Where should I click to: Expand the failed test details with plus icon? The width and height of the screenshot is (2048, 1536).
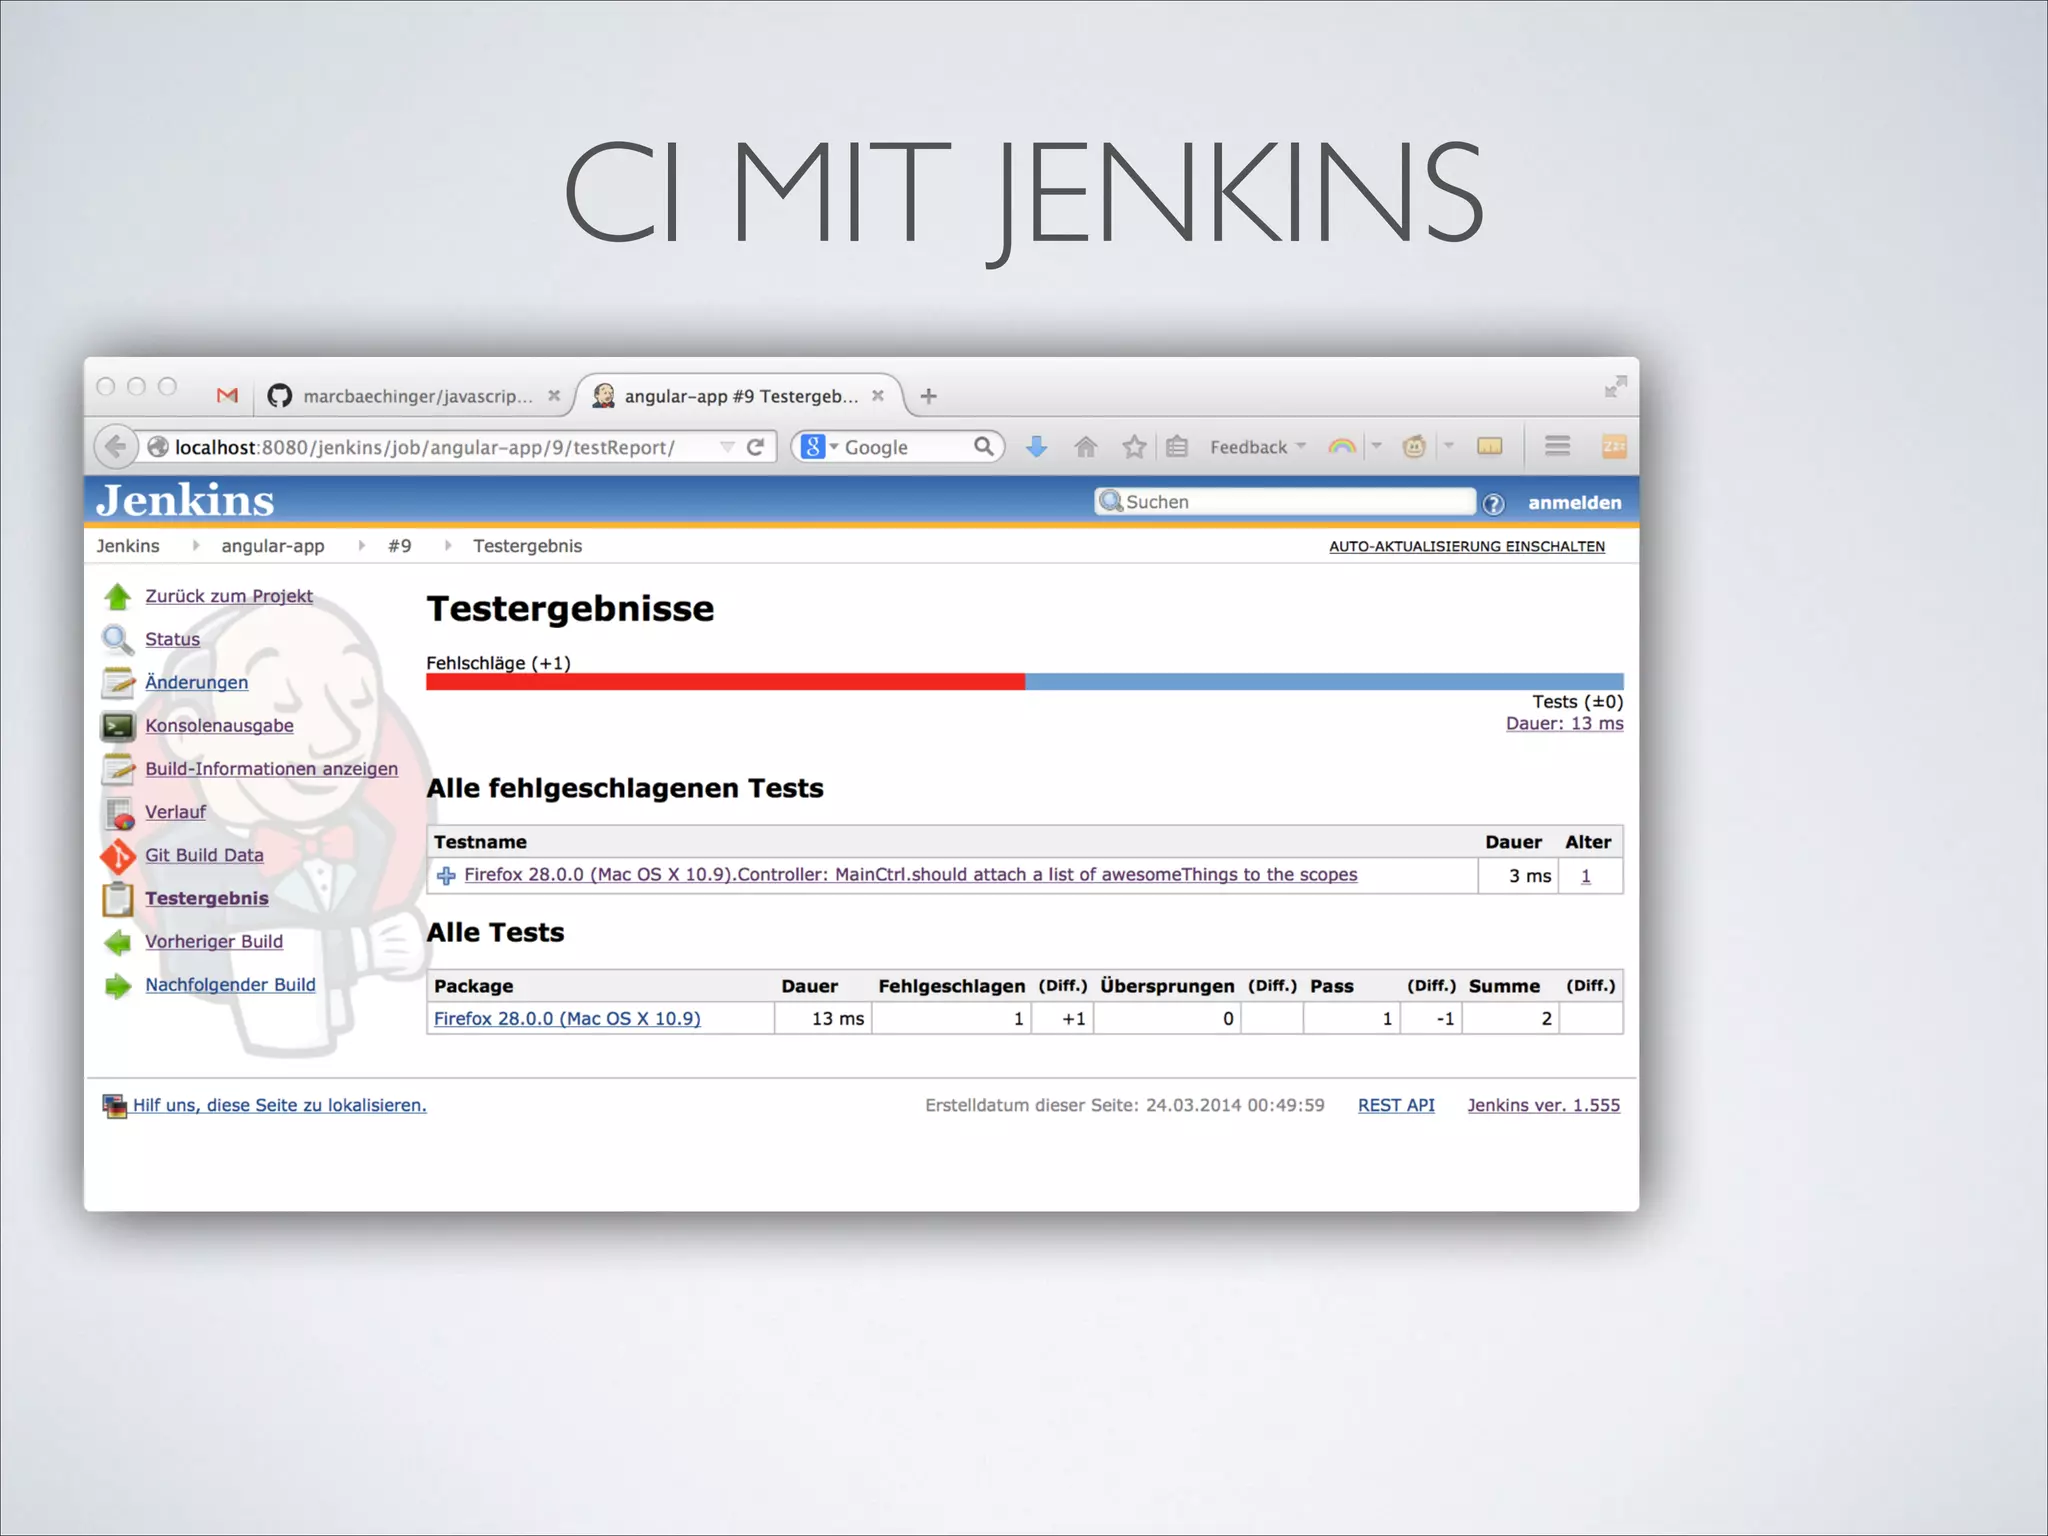click(x=446, y=877)
